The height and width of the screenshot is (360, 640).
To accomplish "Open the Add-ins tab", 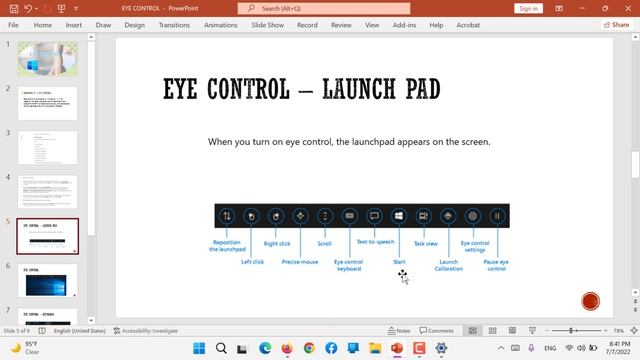I will point(404,25).
